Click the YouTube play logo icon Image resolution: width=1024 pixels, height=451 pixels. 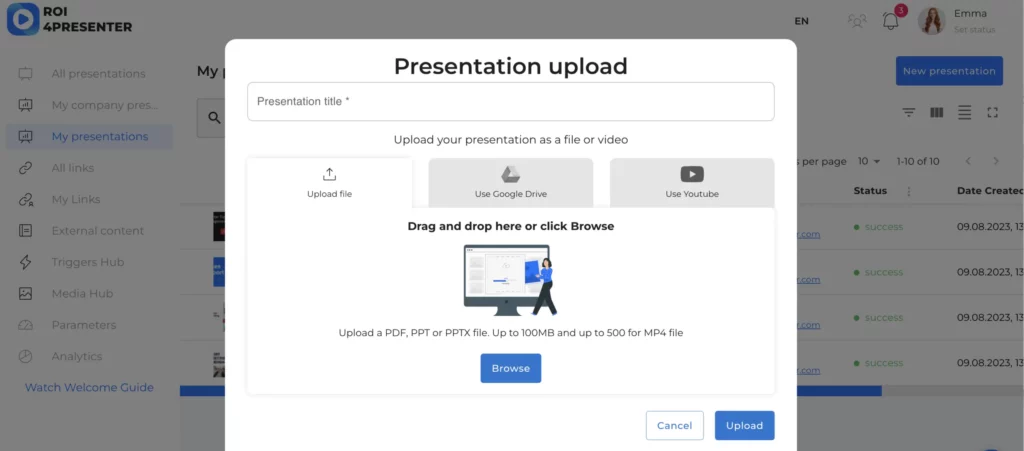coord(692,174)
